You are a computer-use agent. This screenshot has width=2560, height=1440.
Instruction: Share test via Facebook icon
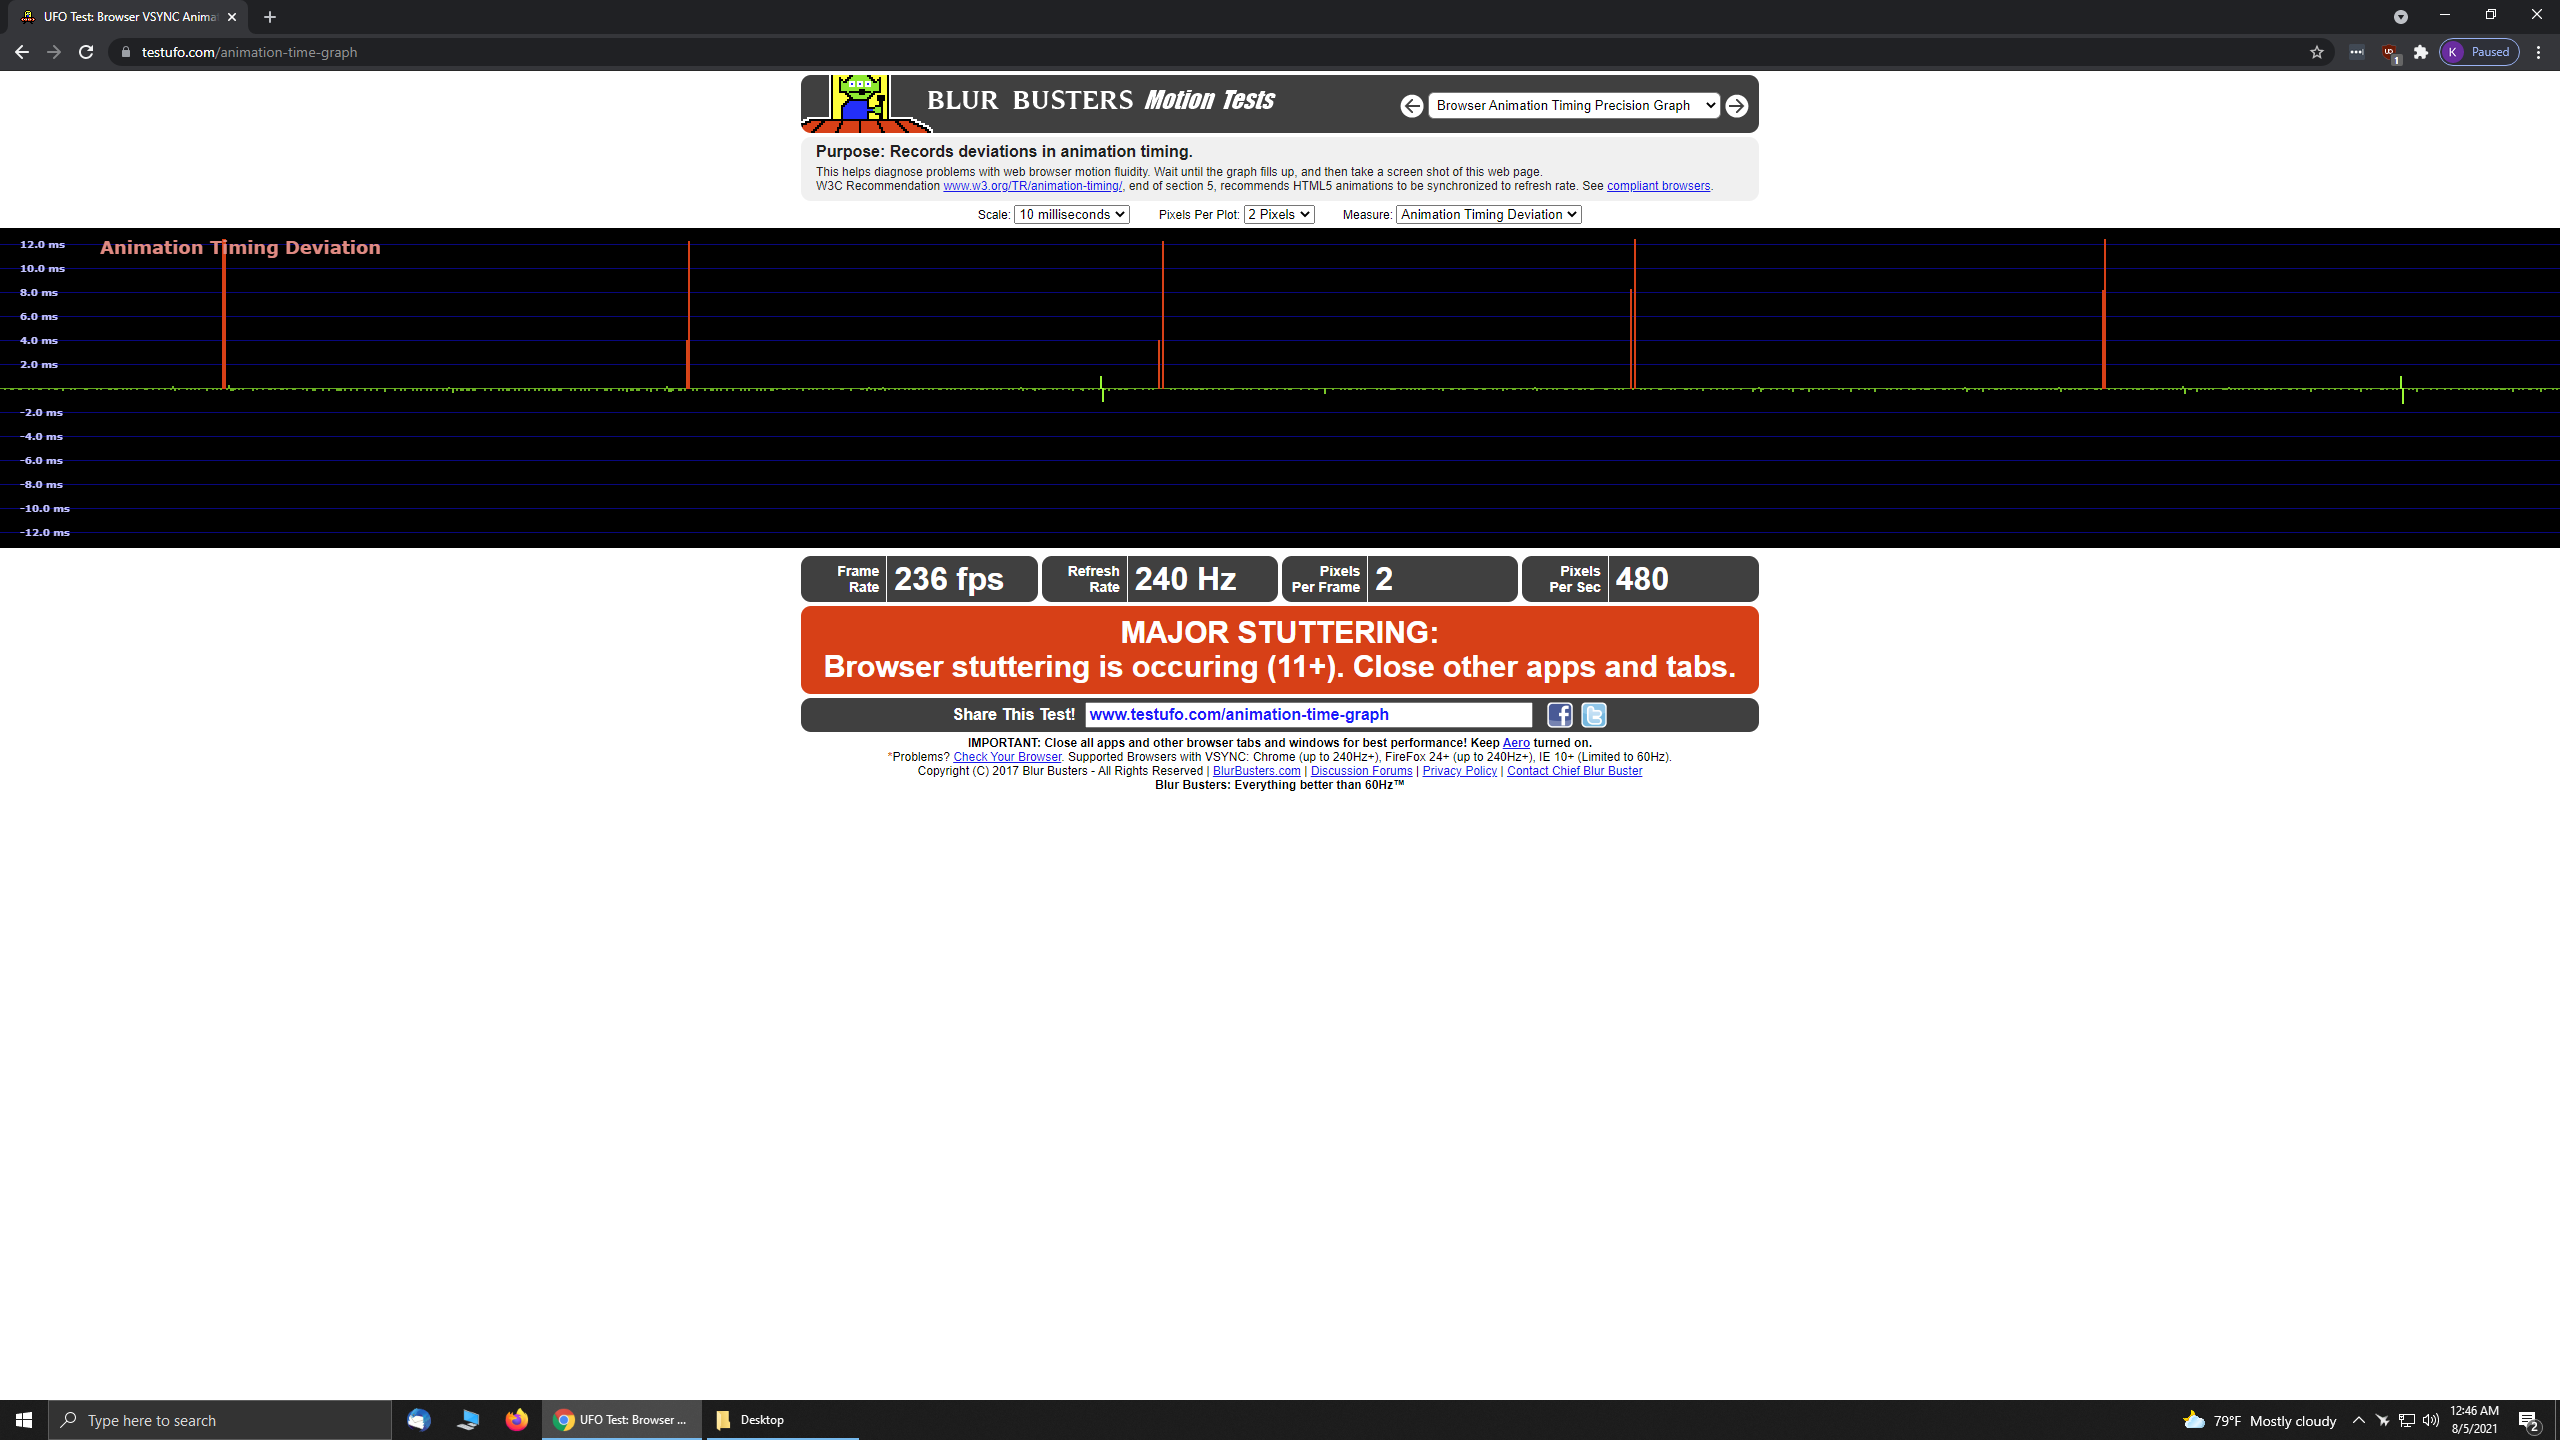(1559, 715)
